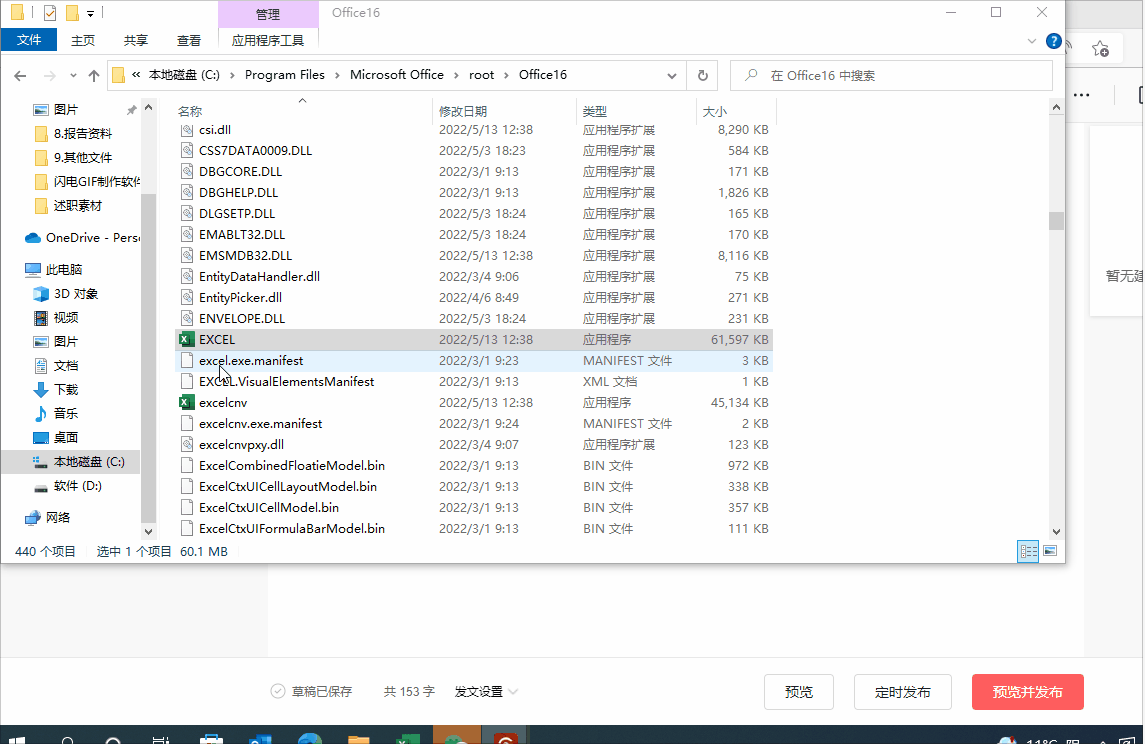This screenshot has width=1145, height=744.
Task: Click 定时发布 button
Action: pyautogui.click(x=903, y=692)
